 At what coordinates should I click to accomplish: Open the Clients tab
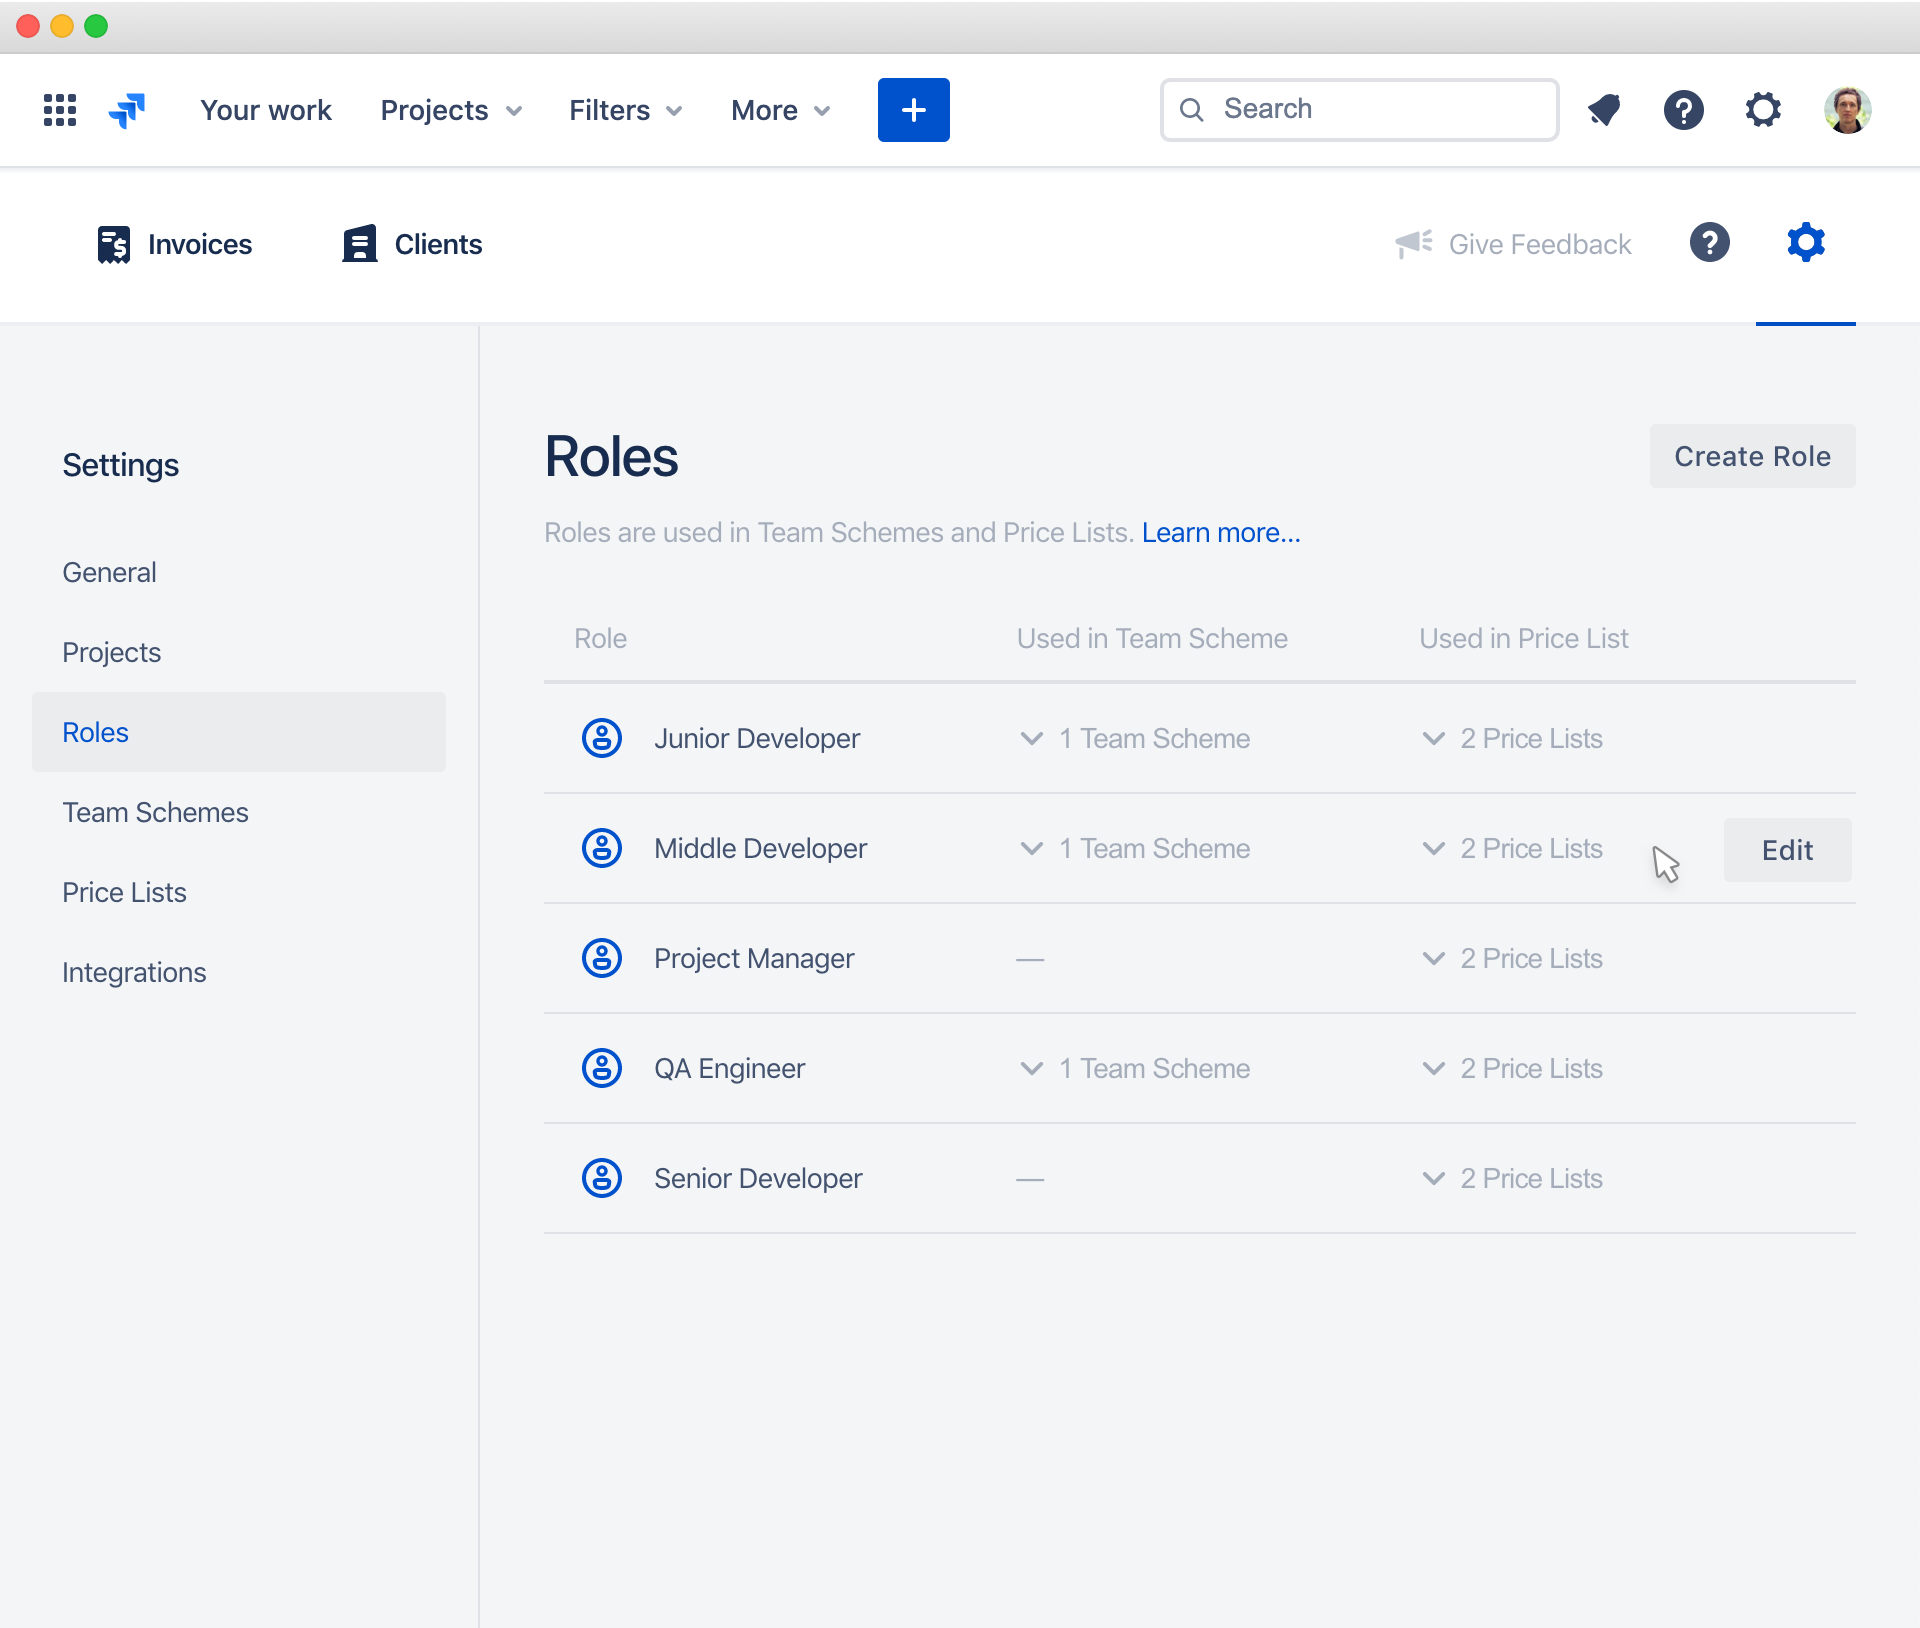tap(412, 244)
